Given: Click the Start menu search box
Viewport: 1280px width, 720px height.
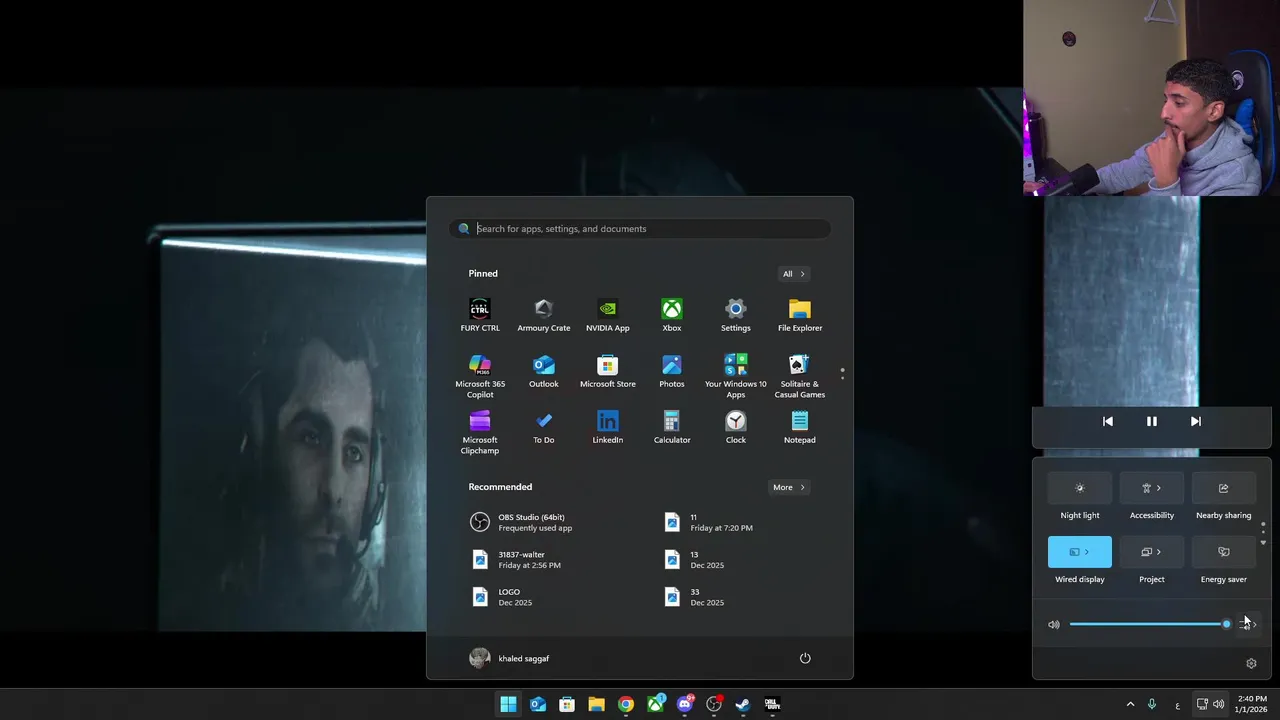Looking at the screenshot, I should [640, 229].
